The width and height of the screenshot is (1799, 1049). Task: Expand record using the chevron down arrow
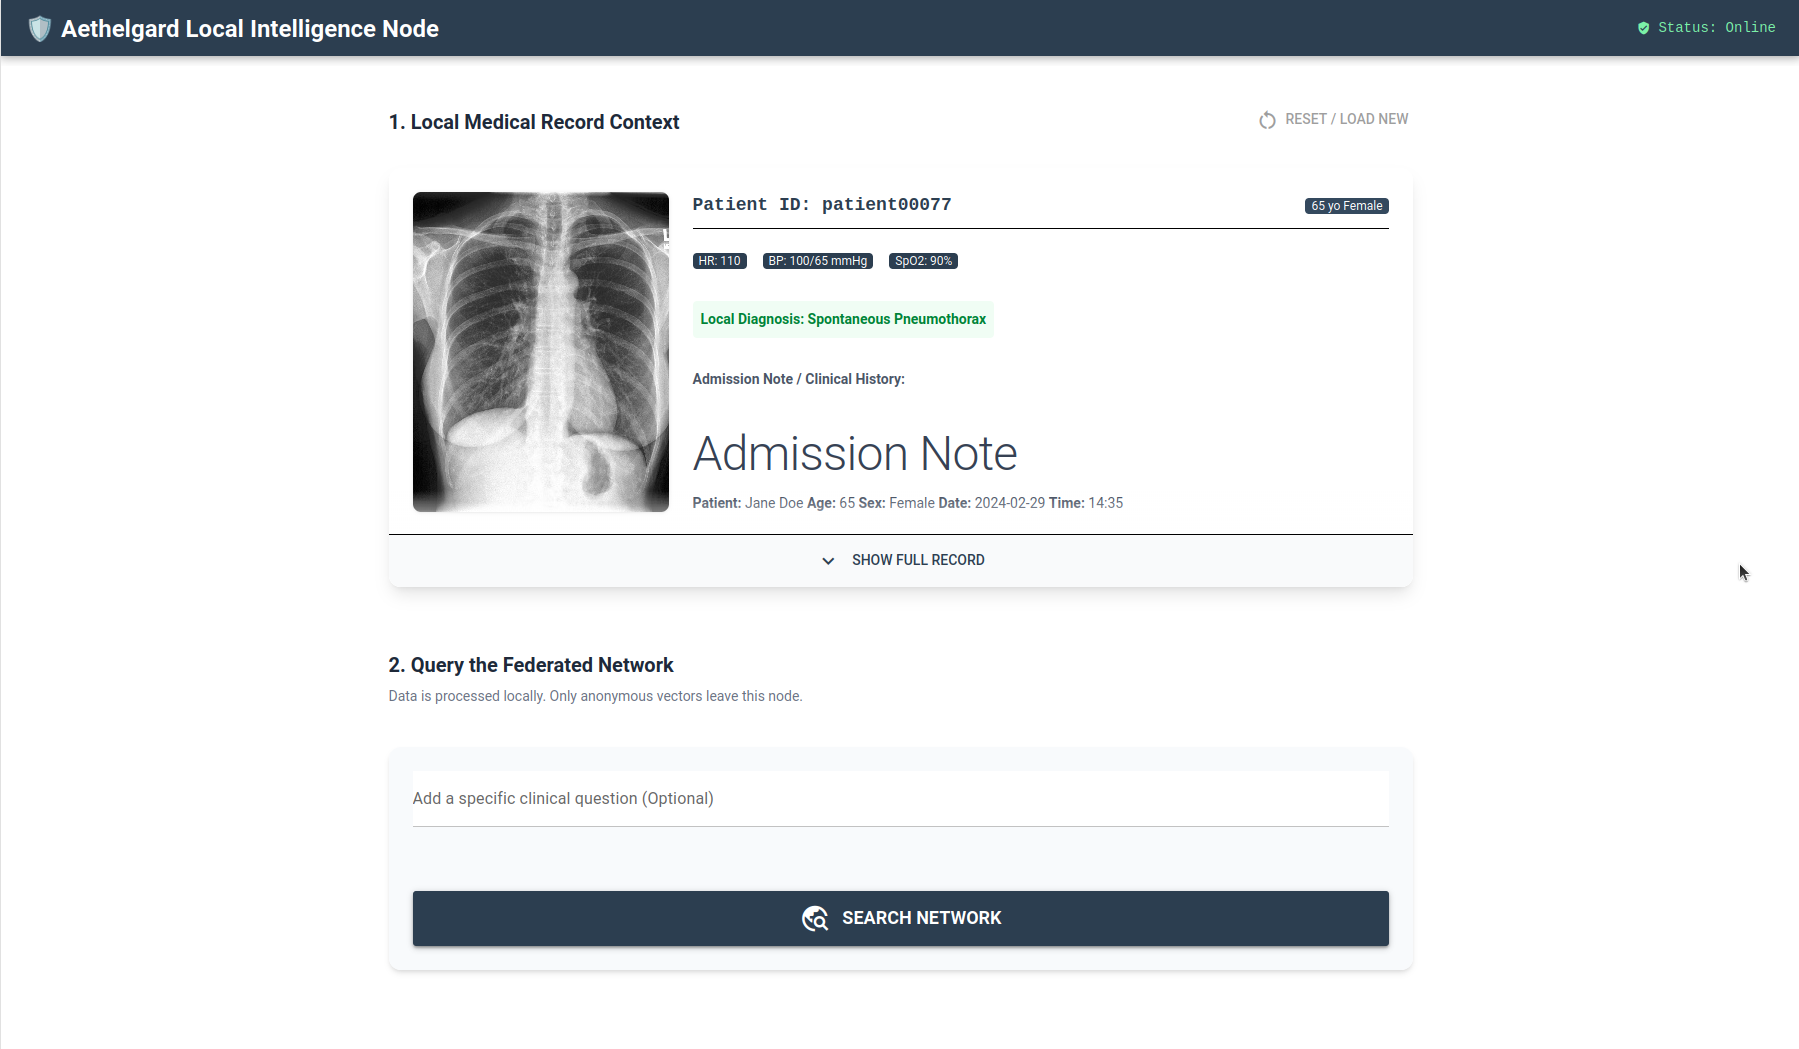coord(828,561)
